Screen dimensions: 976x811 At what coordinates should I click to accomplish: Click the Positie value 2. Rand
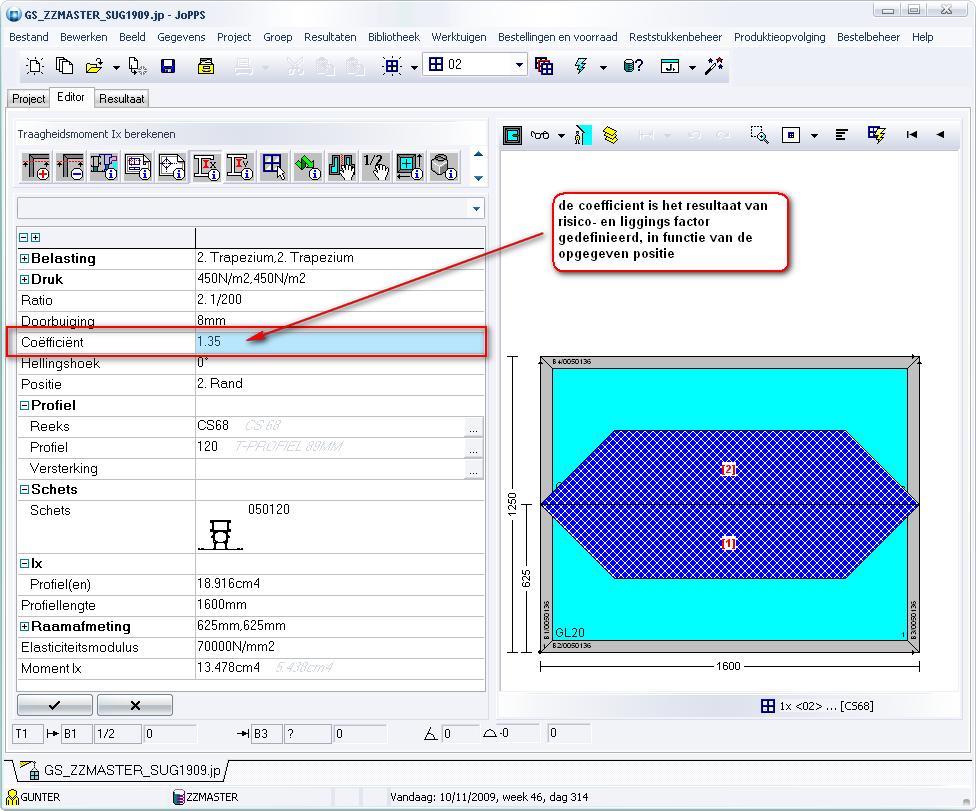(x=340, y=383)
